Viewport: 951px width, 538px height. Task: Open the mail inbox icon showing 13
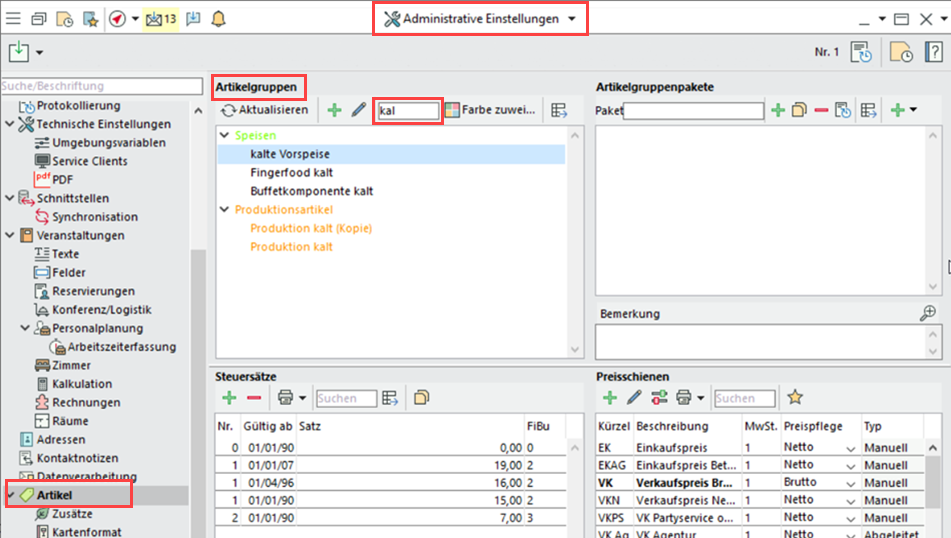160,19
